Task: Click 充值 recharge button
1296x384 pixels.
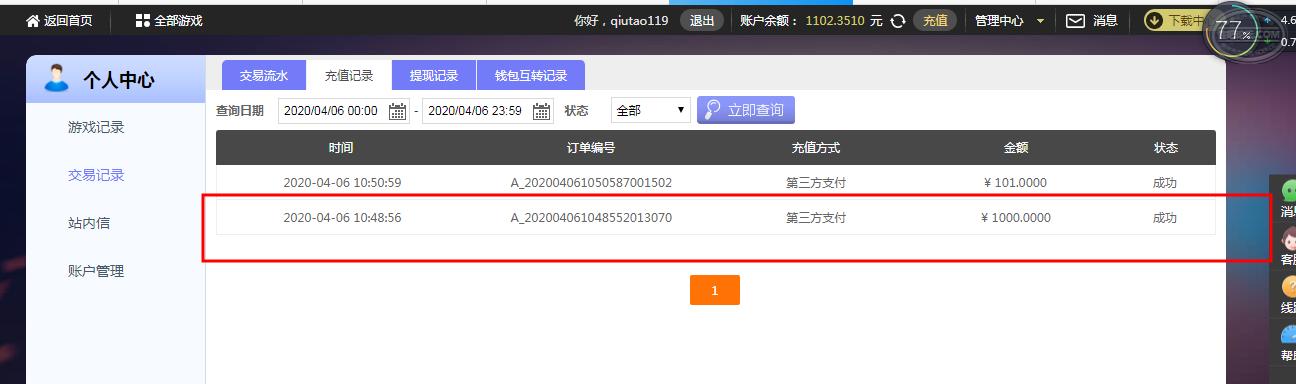Action: [x=935, y=20]
